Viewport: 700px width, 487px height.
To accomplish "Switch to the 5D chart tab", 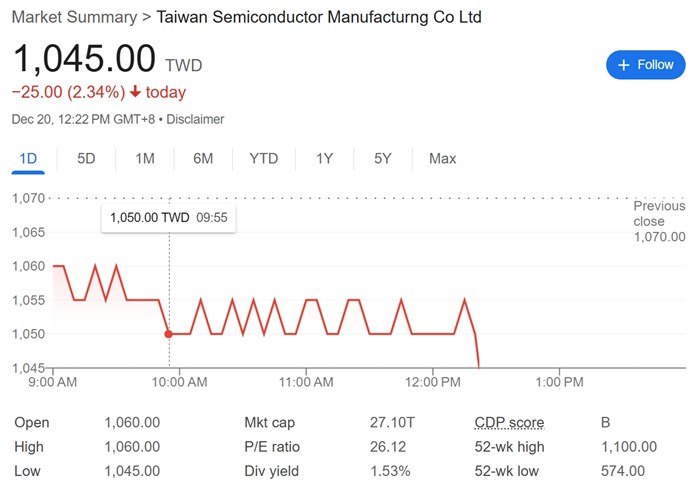I will click(86, 158).
